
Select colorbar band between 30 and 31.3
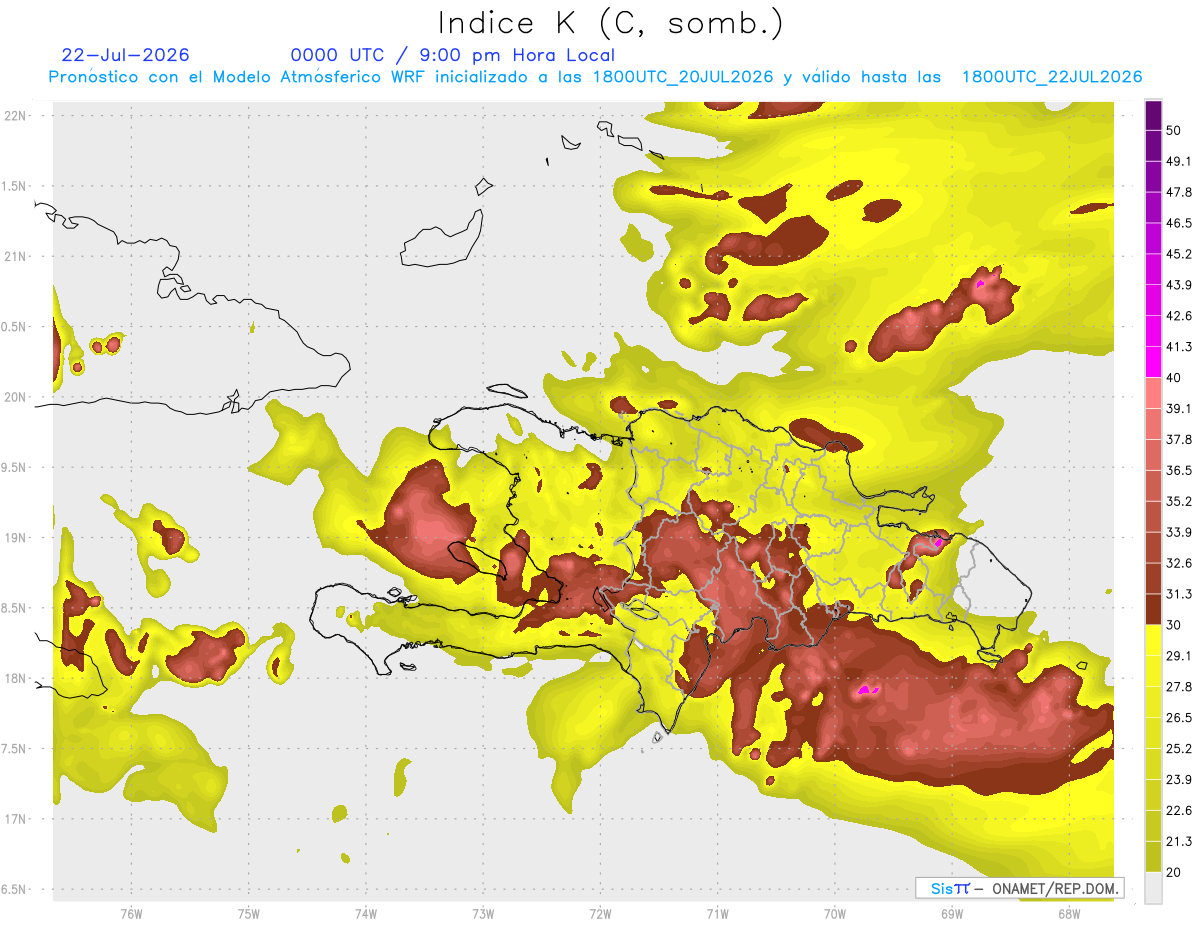click(x=1153, y=610)
